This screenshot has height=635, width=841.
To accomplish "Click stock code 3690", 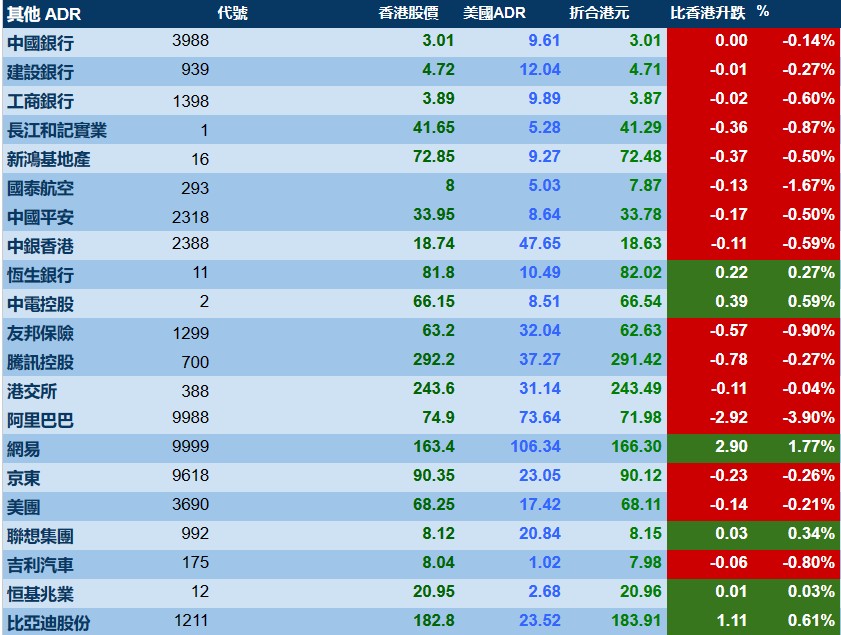I will tap(190, 504).
